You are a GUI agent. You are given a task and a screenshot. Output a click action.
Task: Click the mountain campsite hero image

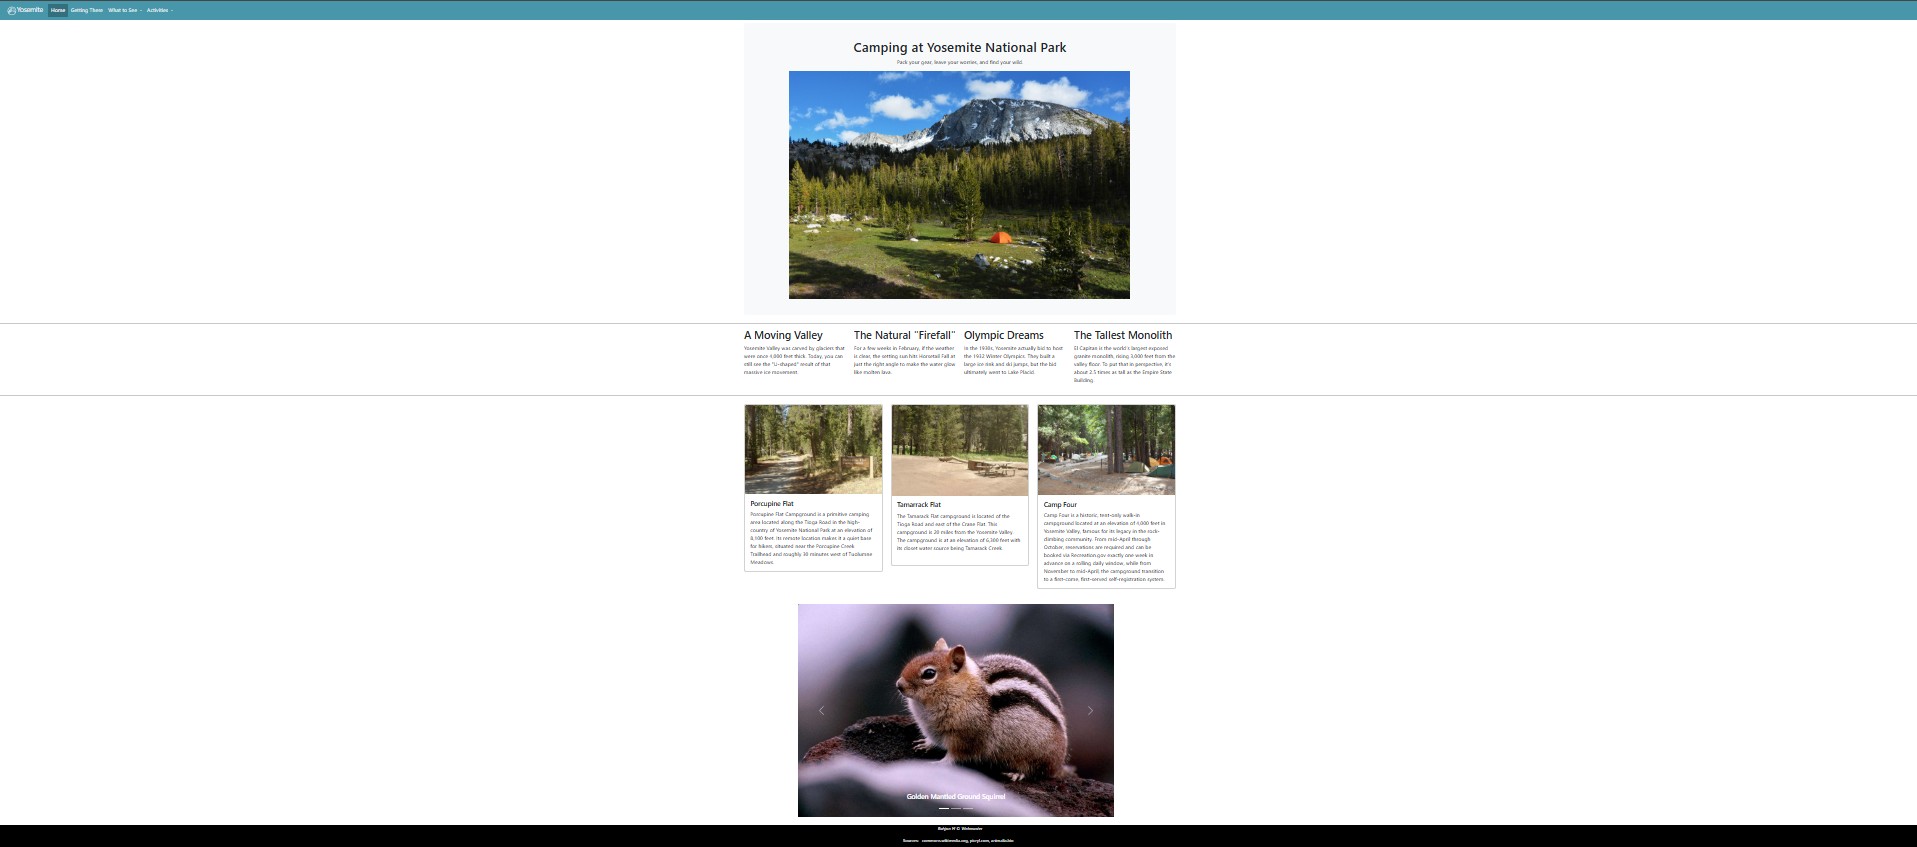point(959,185)
